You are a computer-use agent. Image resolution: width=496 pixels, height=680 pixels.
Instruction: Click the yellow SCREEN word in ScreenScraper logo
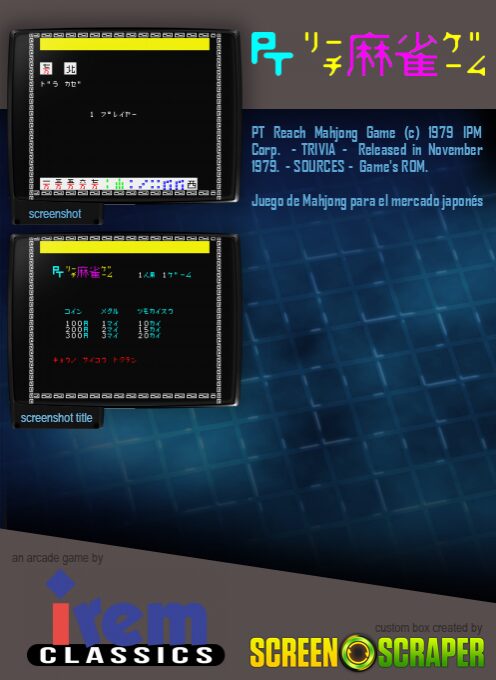tap(294, 653)
